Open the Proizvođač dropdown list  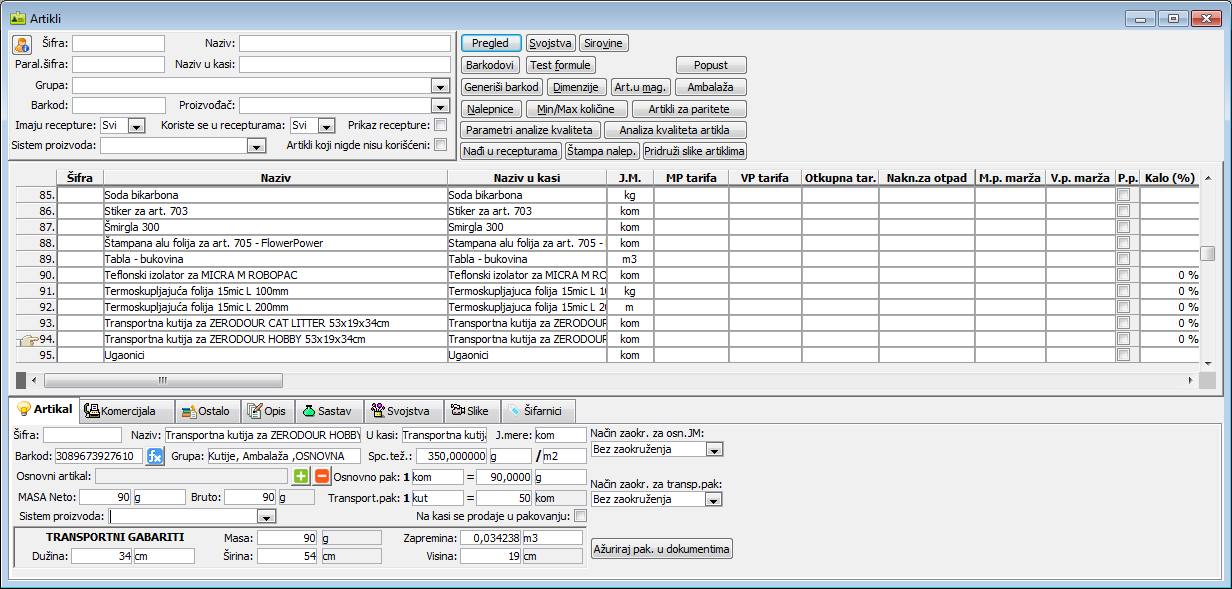440,106
